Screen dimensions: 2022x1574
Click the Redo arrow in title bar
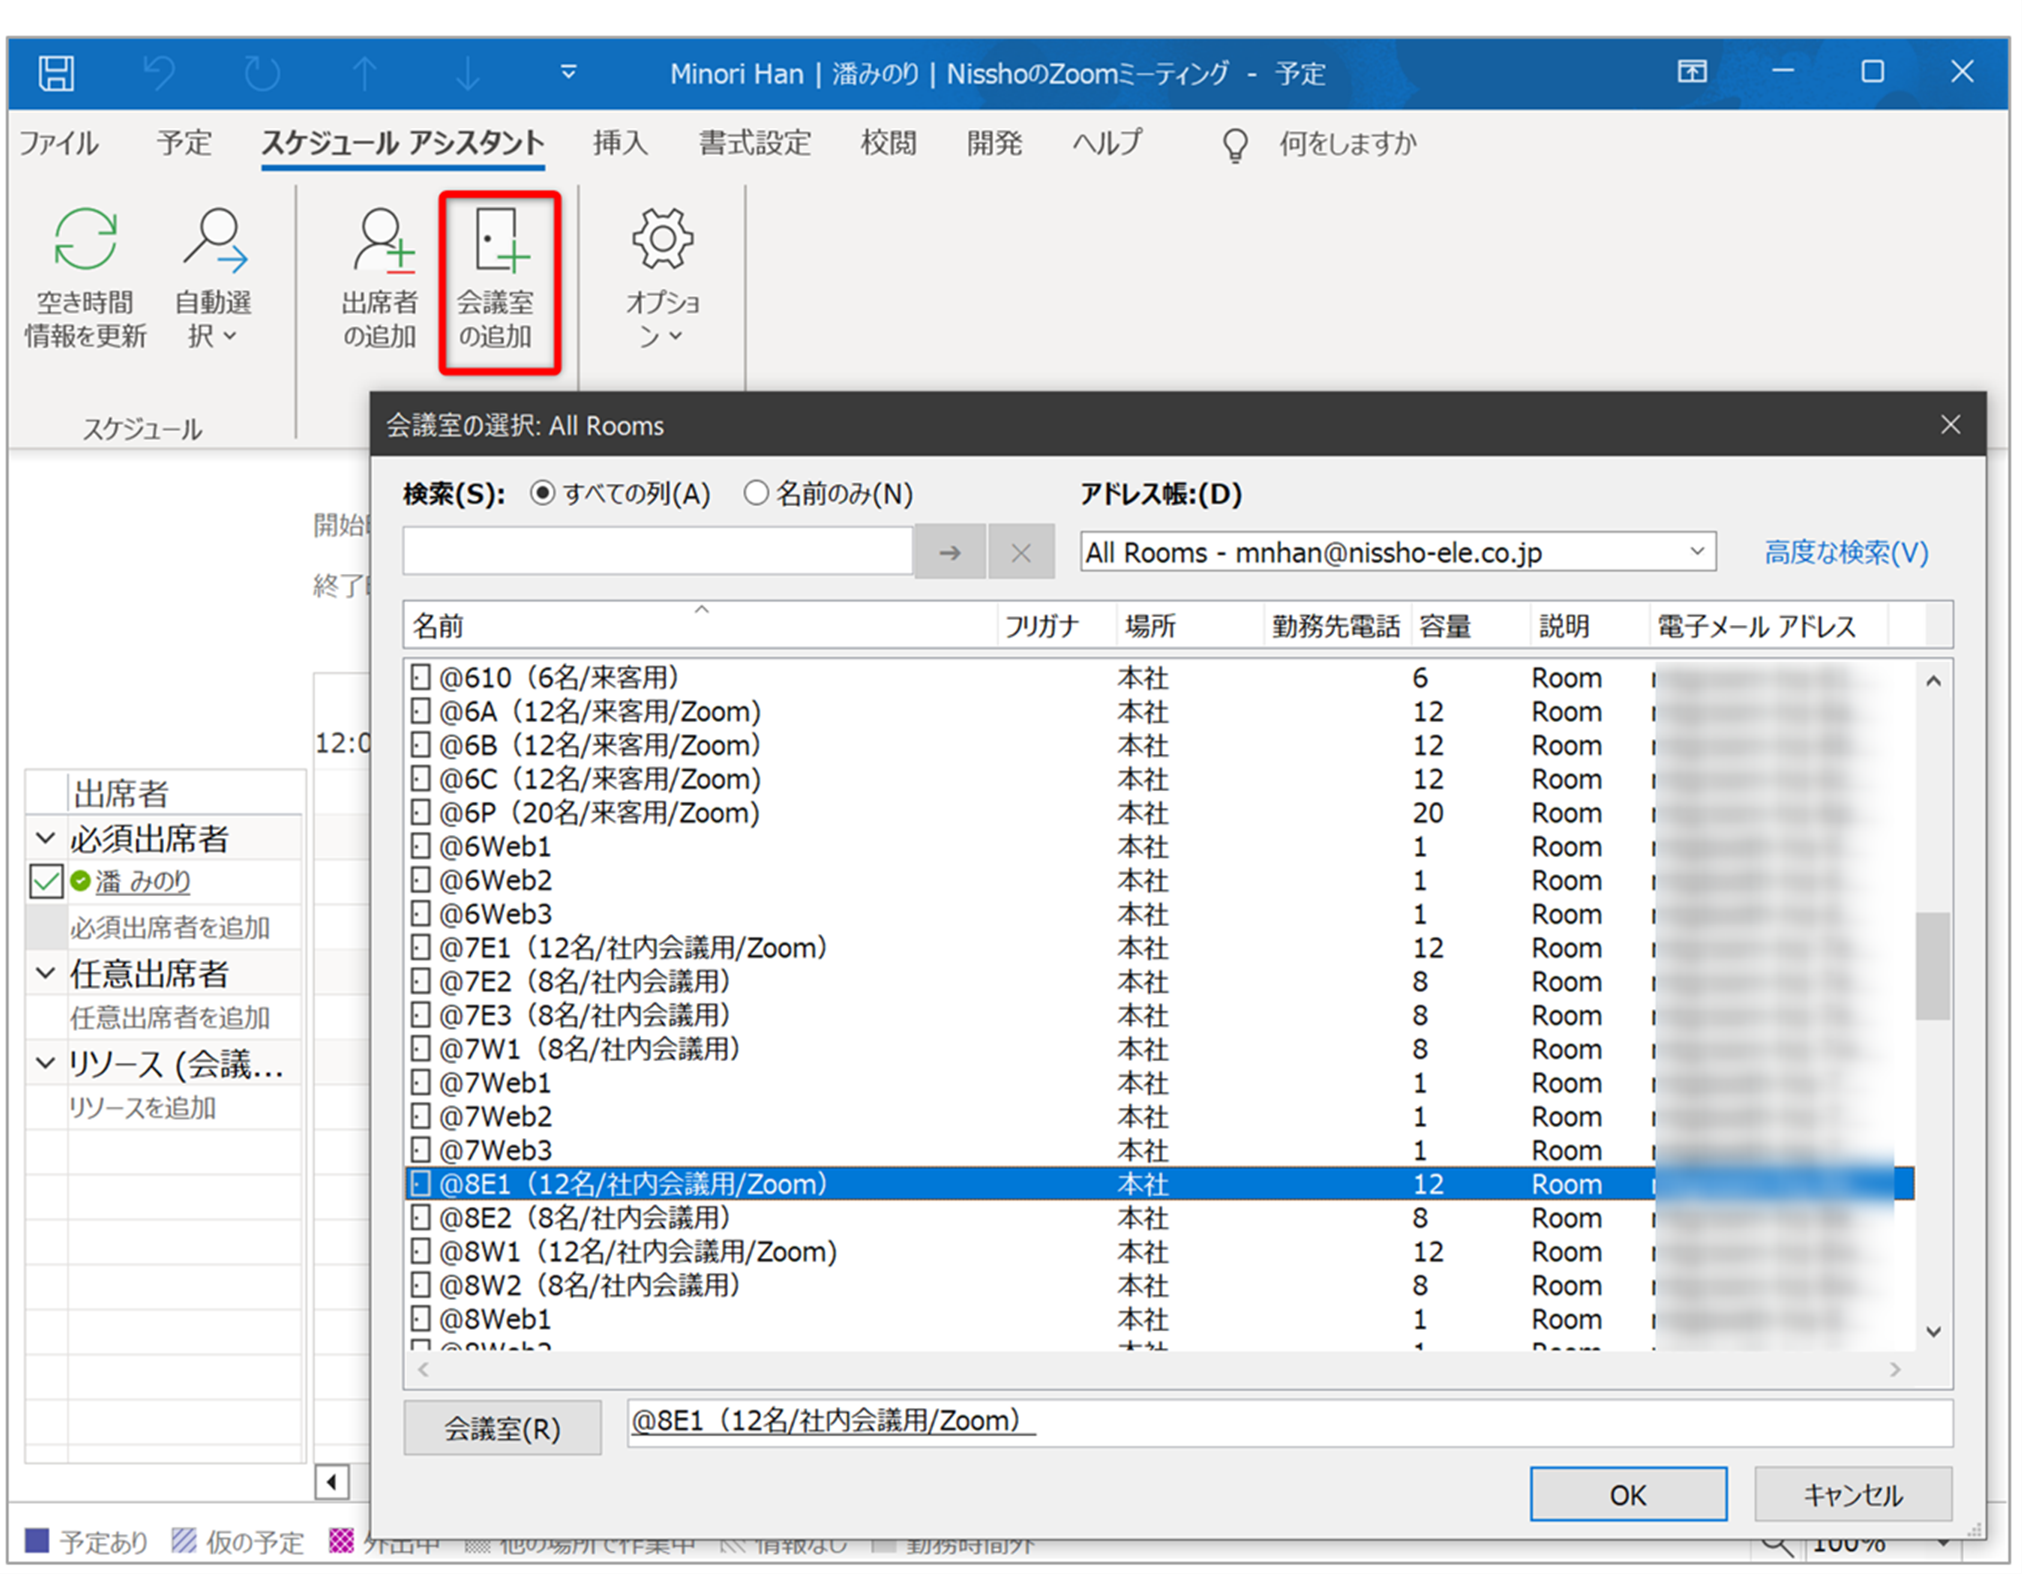(x=262, y=73)
